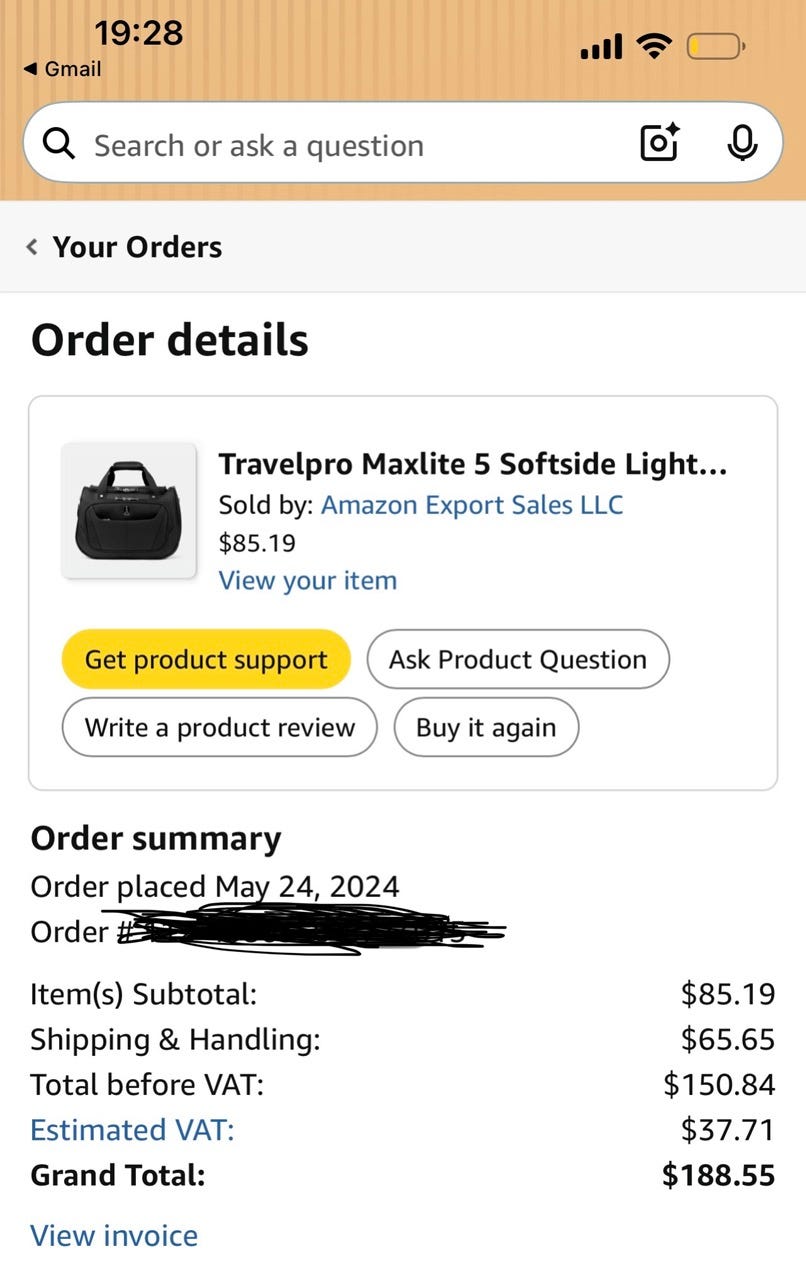Tap the cellular signal bars icon
This screenshot has height=1282, width=806.
pyautogui.click(x=601, y=47)
